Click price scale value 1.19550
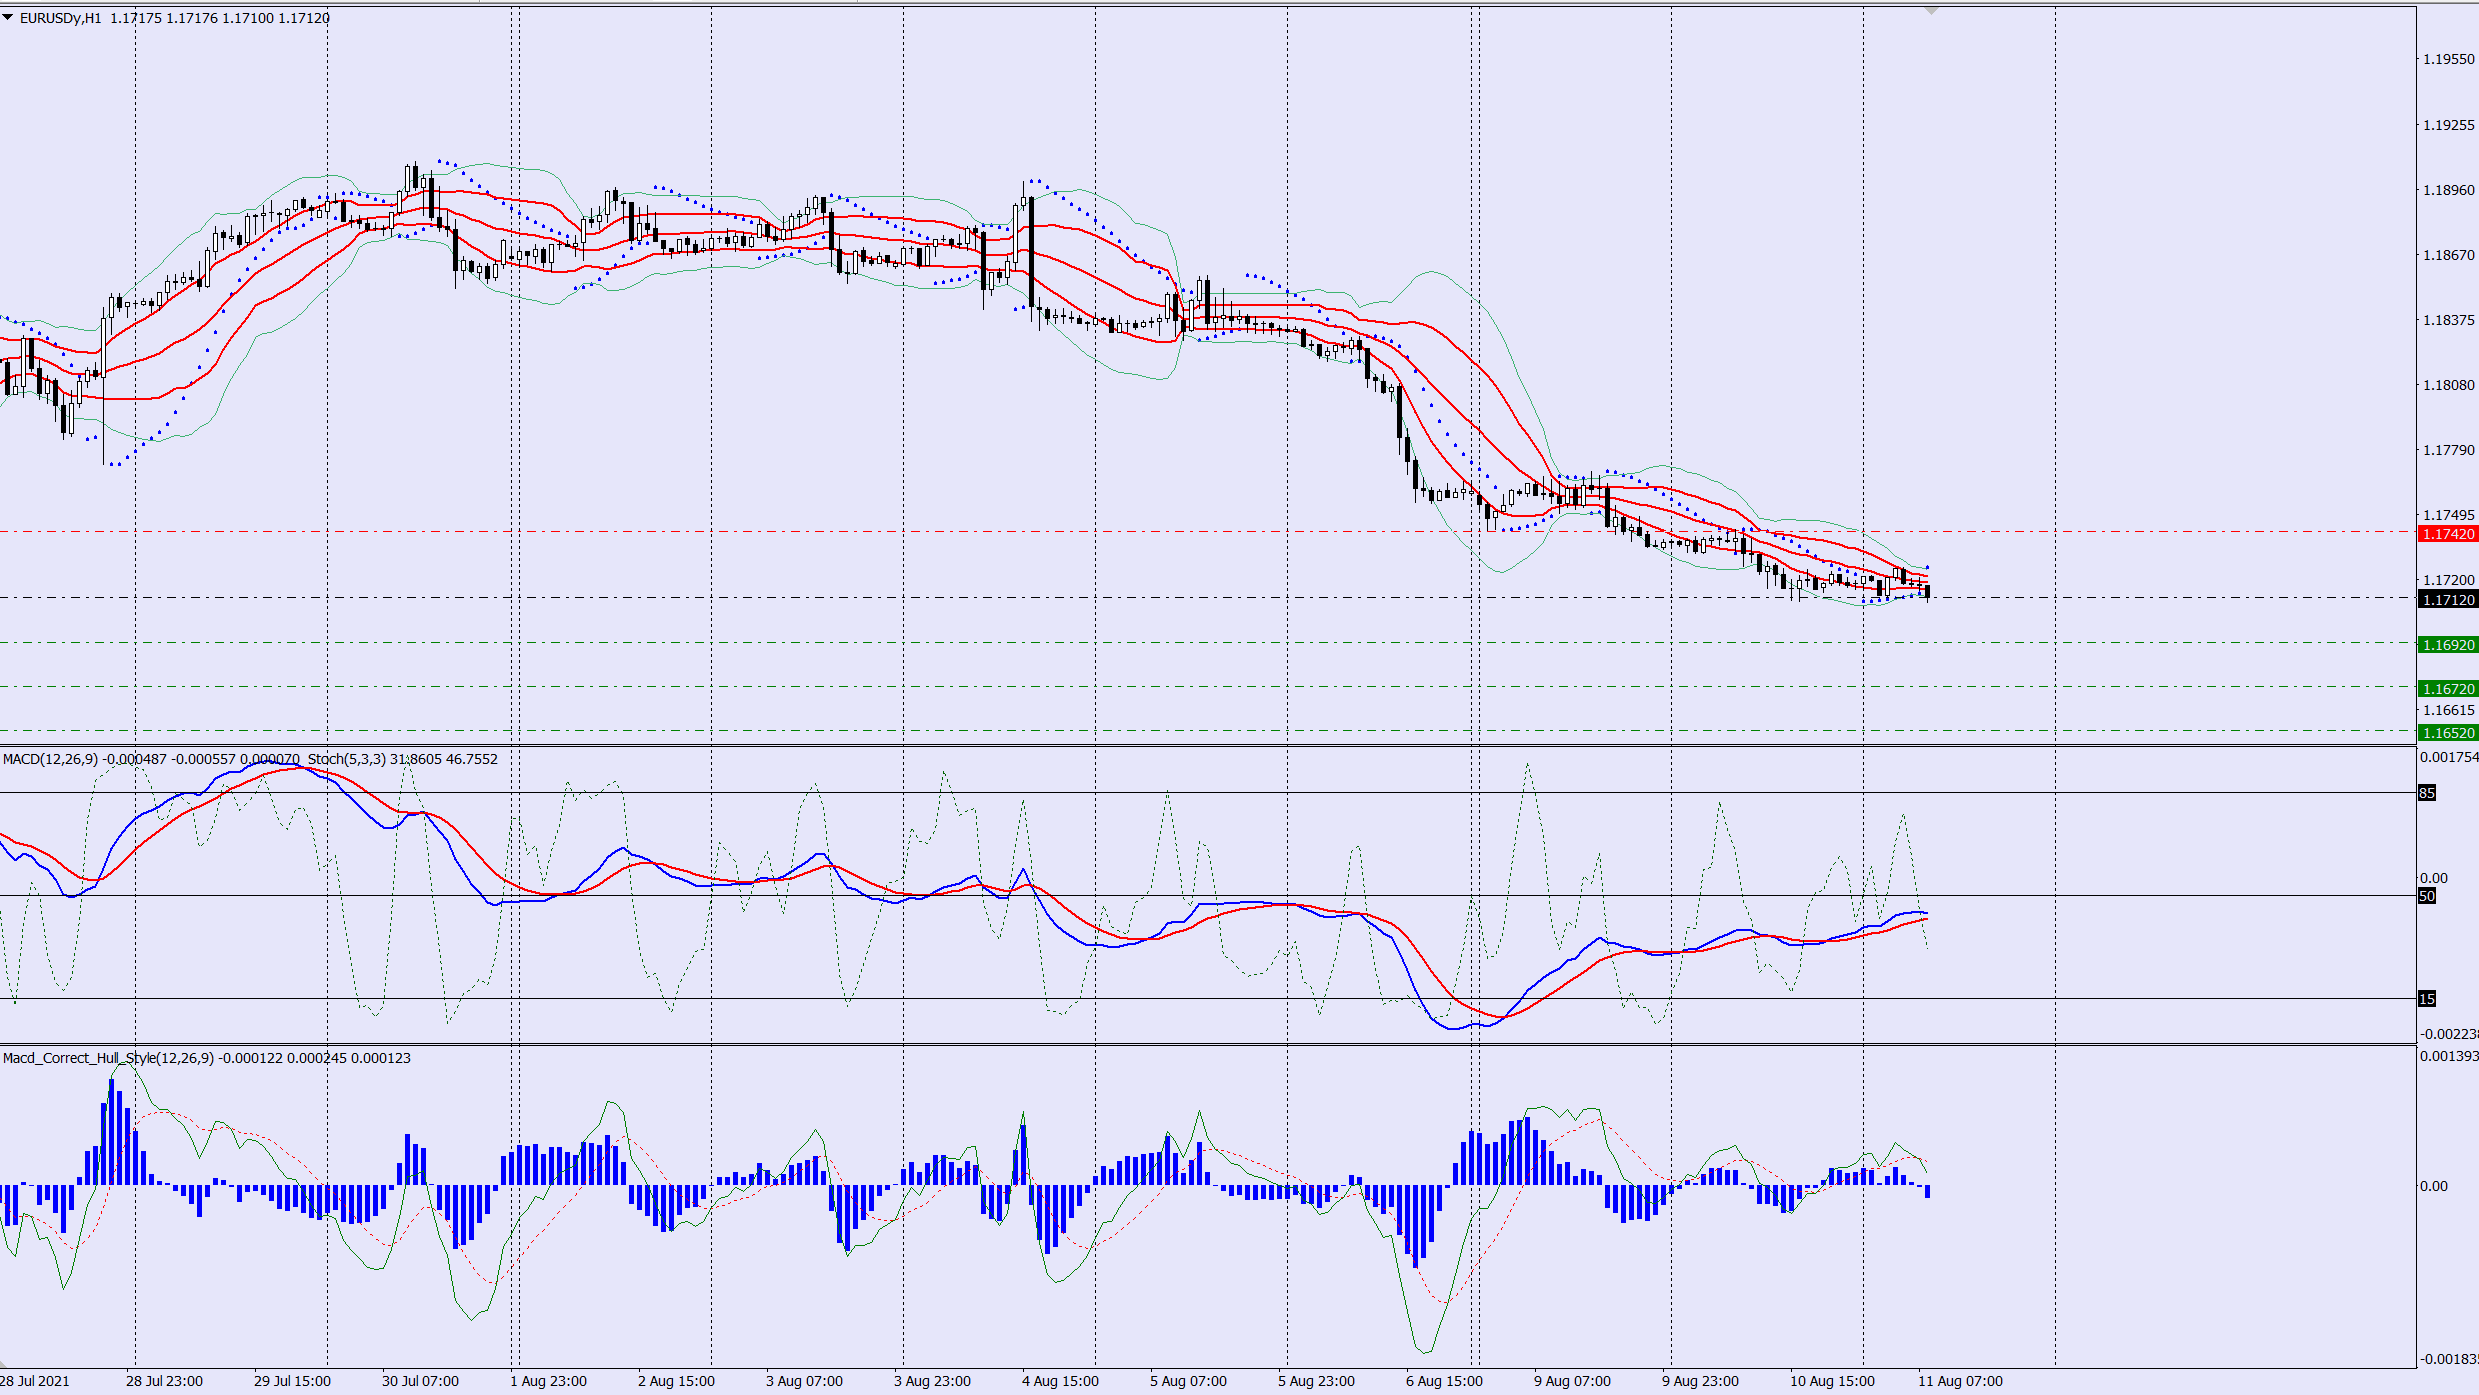2479x1395 pixels. (x=2448, y=59)
